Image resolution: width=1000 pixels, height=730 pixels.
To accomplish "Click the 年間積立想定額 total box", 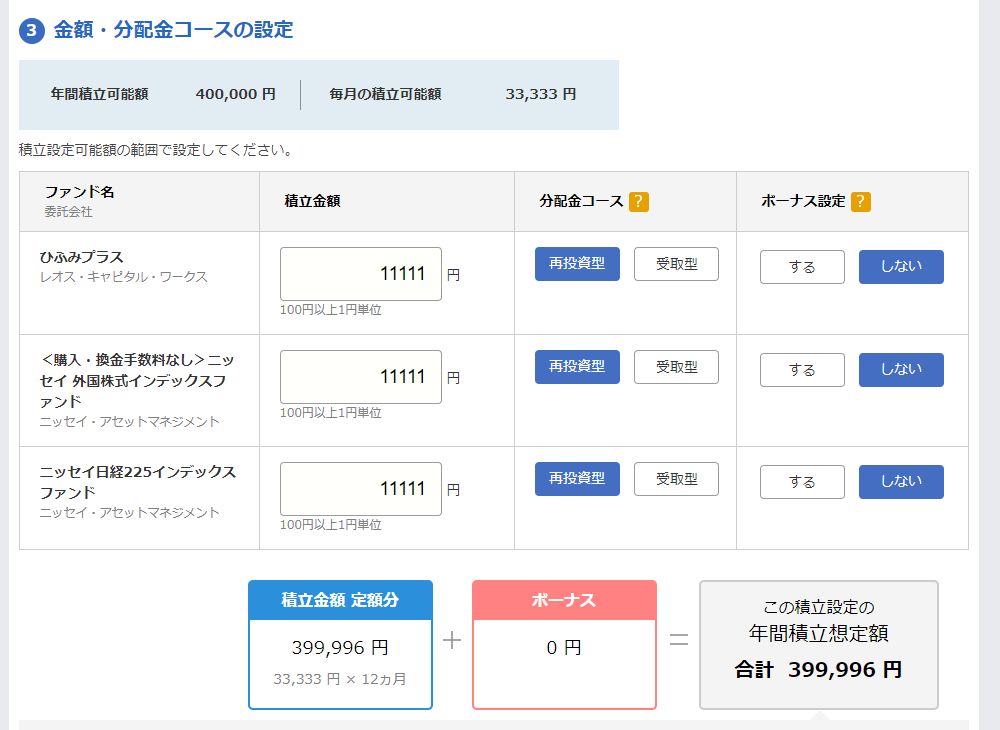I will tap(818, 644).
